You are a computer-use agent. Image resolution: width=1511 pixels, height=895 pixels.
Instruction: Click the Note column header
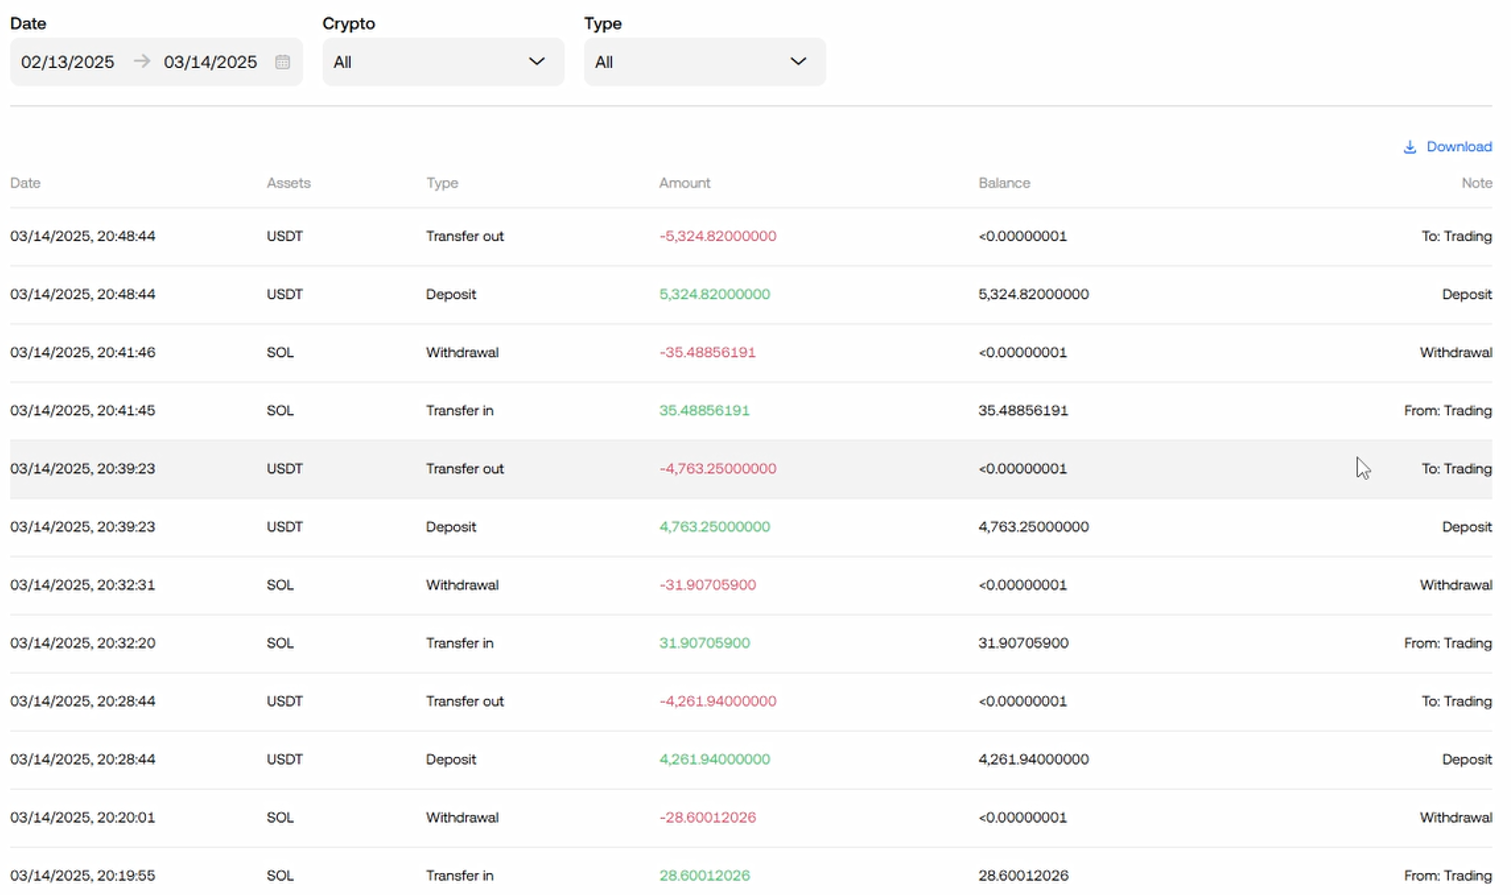1476,183
